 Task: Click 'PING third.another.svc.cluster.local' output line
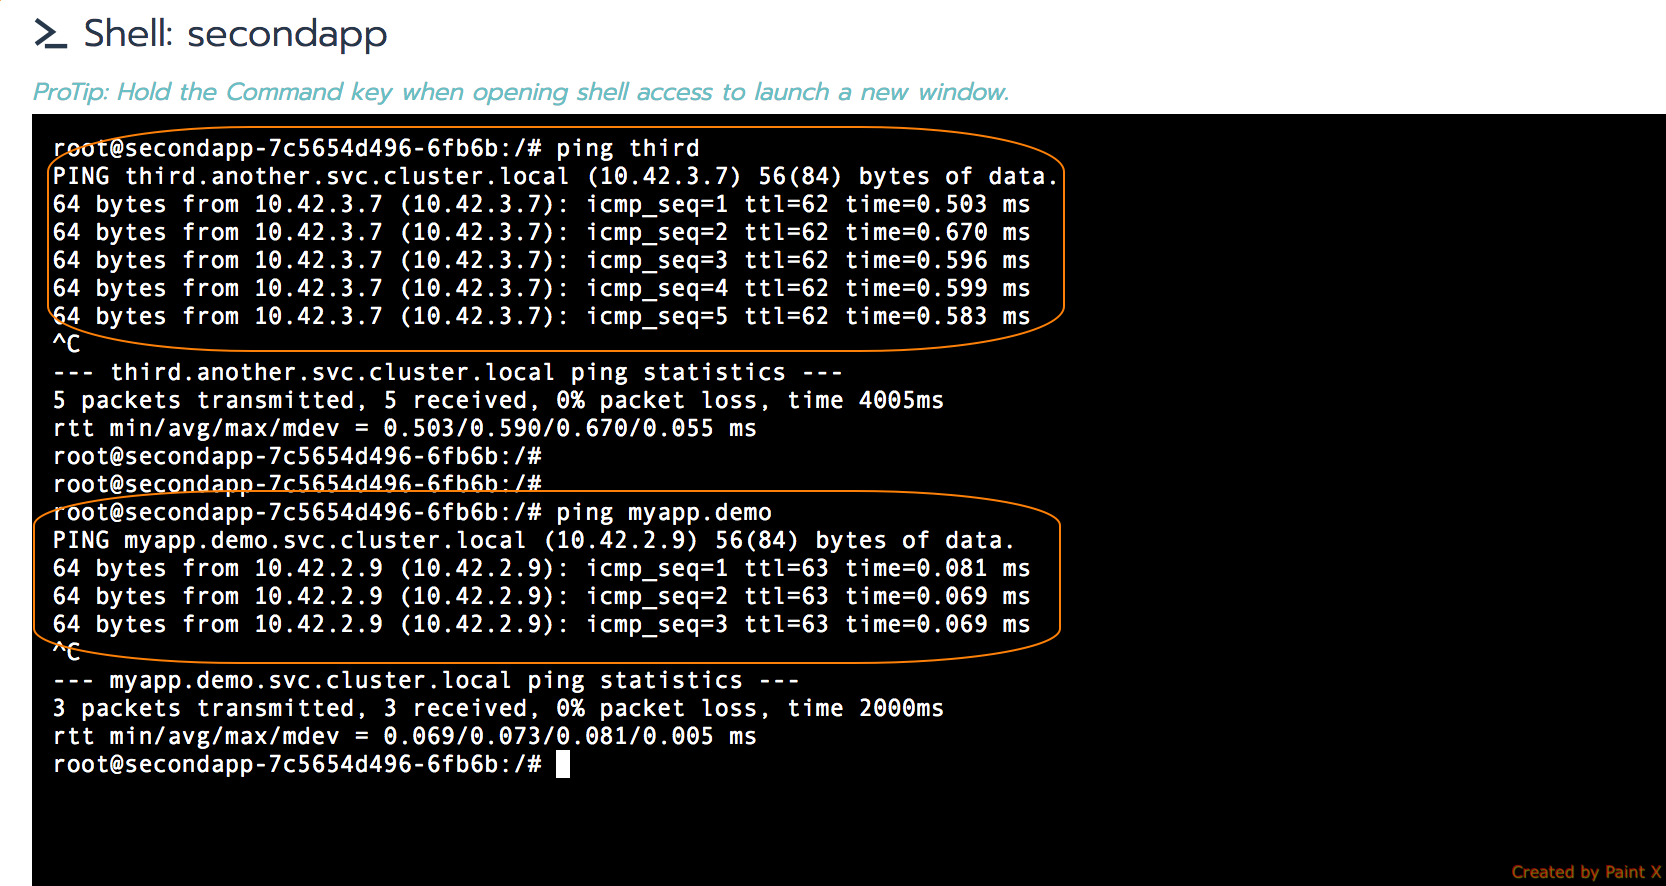(555, 176)
